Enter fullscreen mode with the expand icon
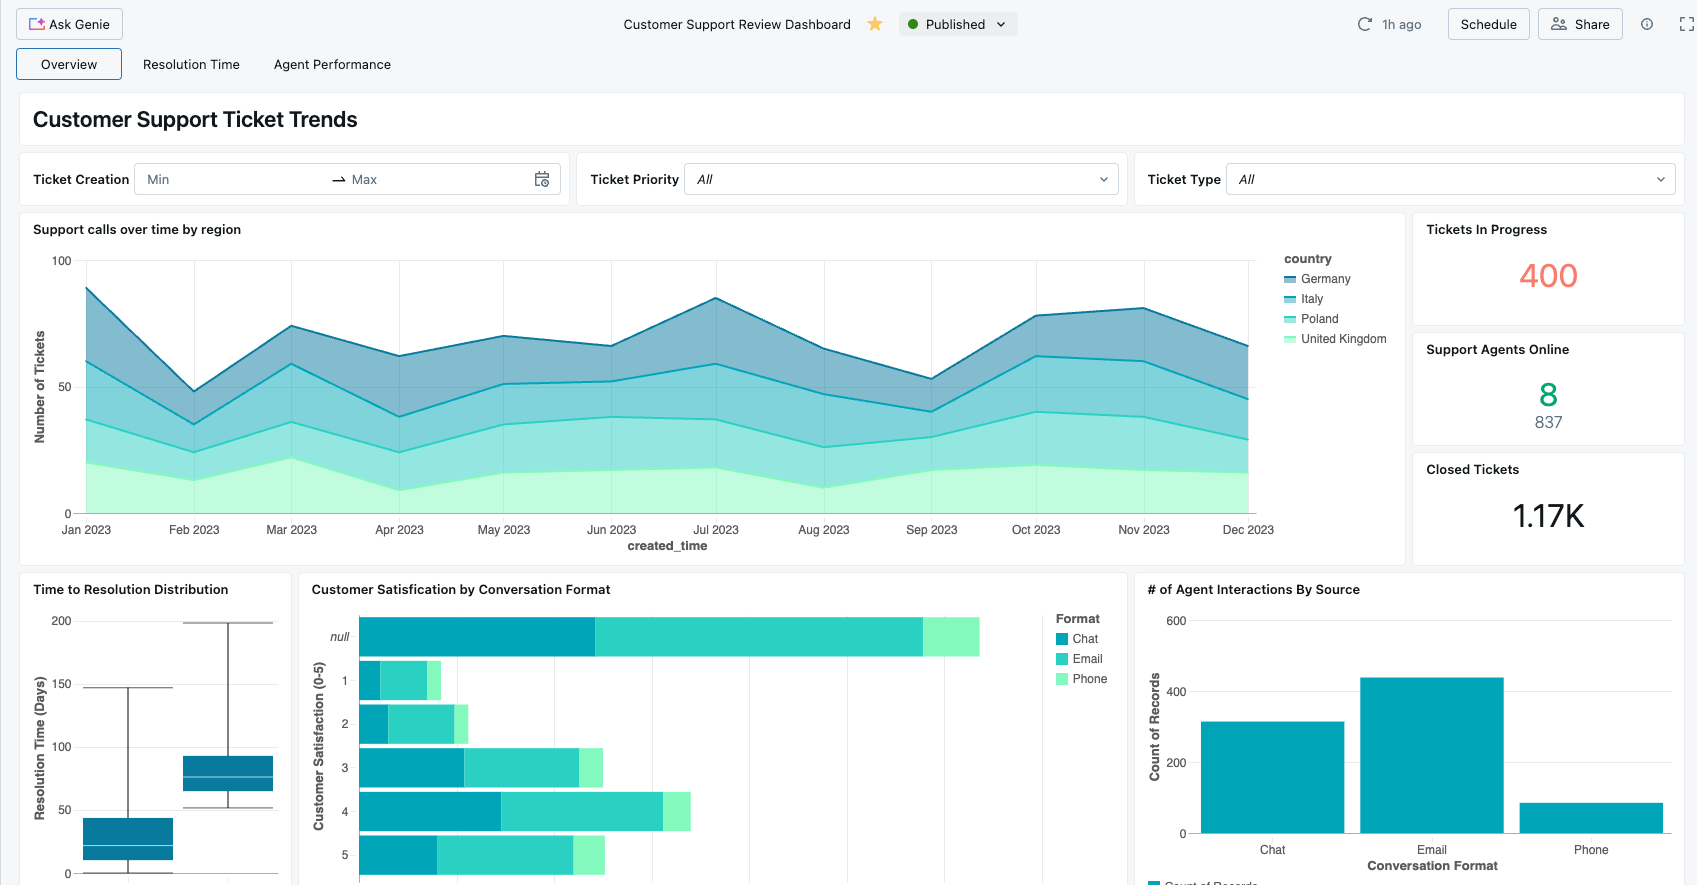The image size is (1697, 885). point(1686,24)
